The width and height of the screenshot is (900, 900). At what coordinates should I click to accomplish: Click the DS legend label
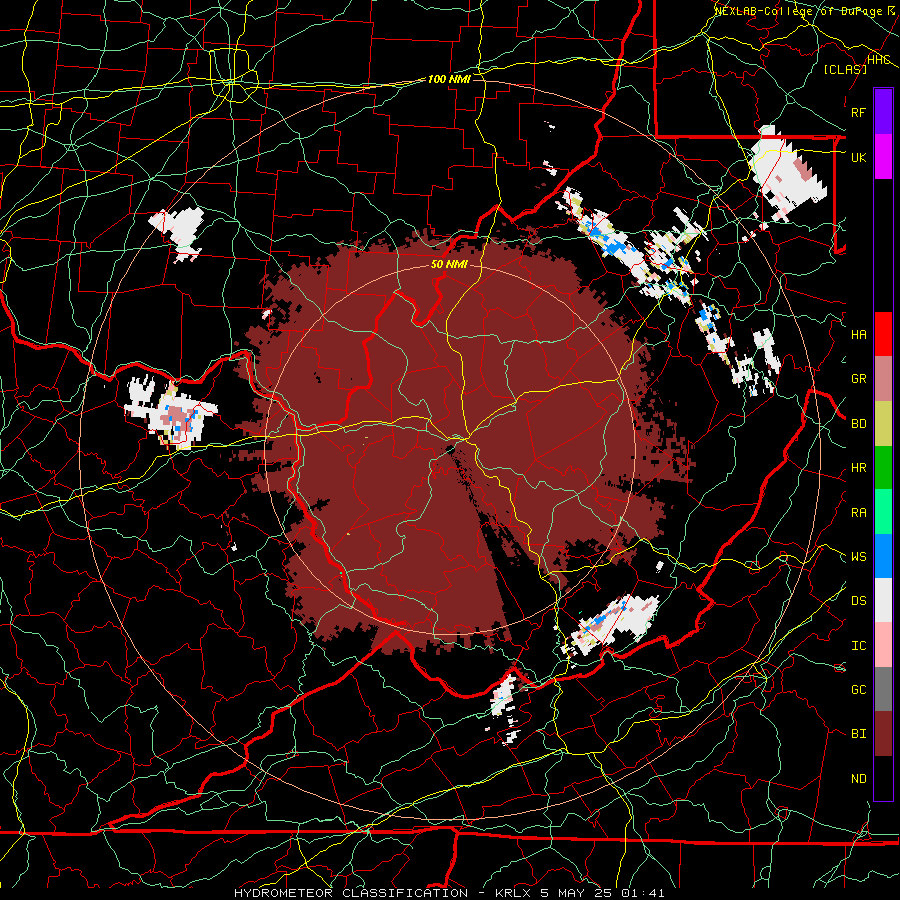[858, 601]
